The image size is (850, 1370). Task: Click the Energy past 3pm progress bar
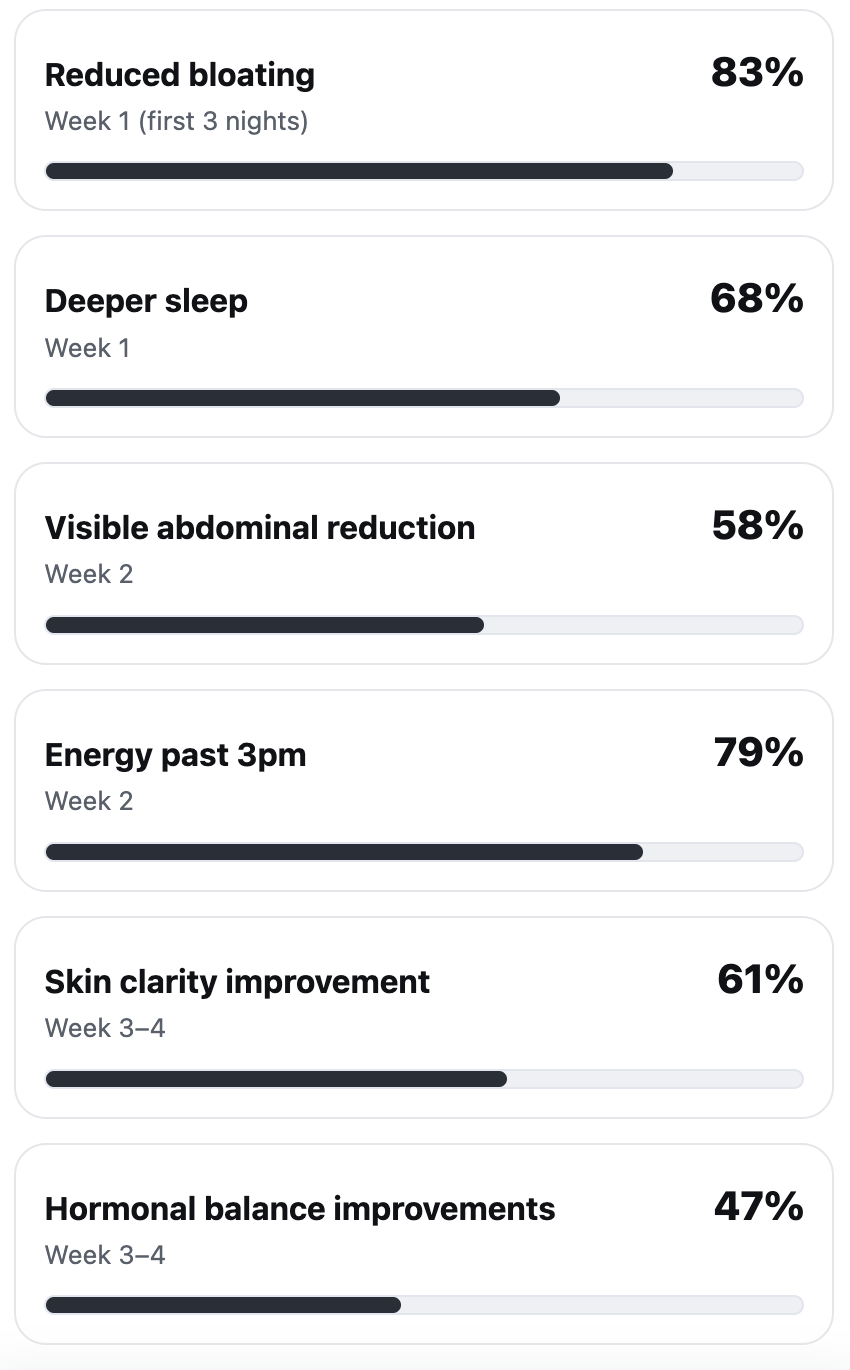424,852
